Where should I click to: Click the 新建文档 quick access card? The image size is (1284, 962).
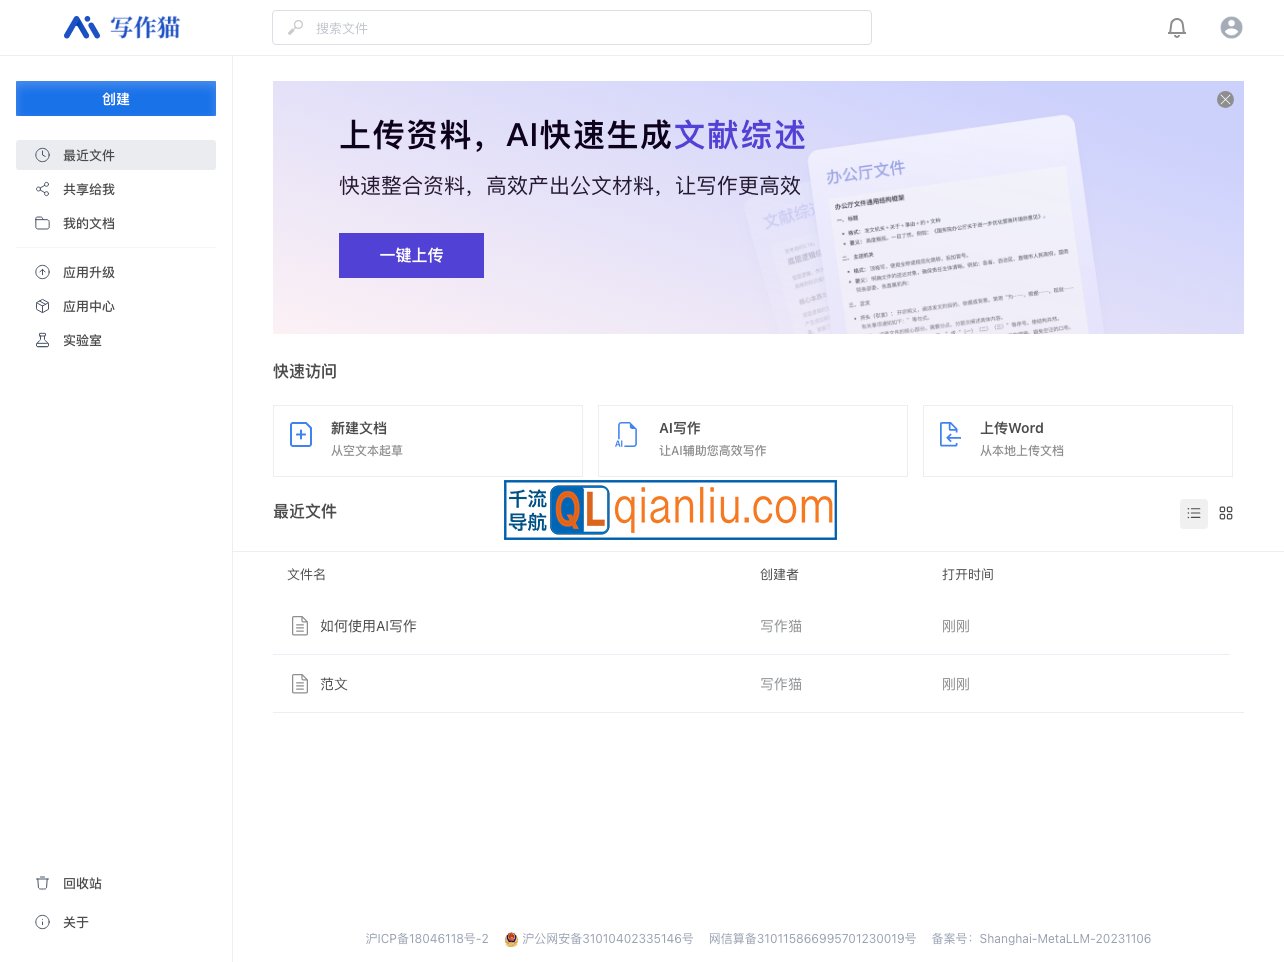click(428, 440)
